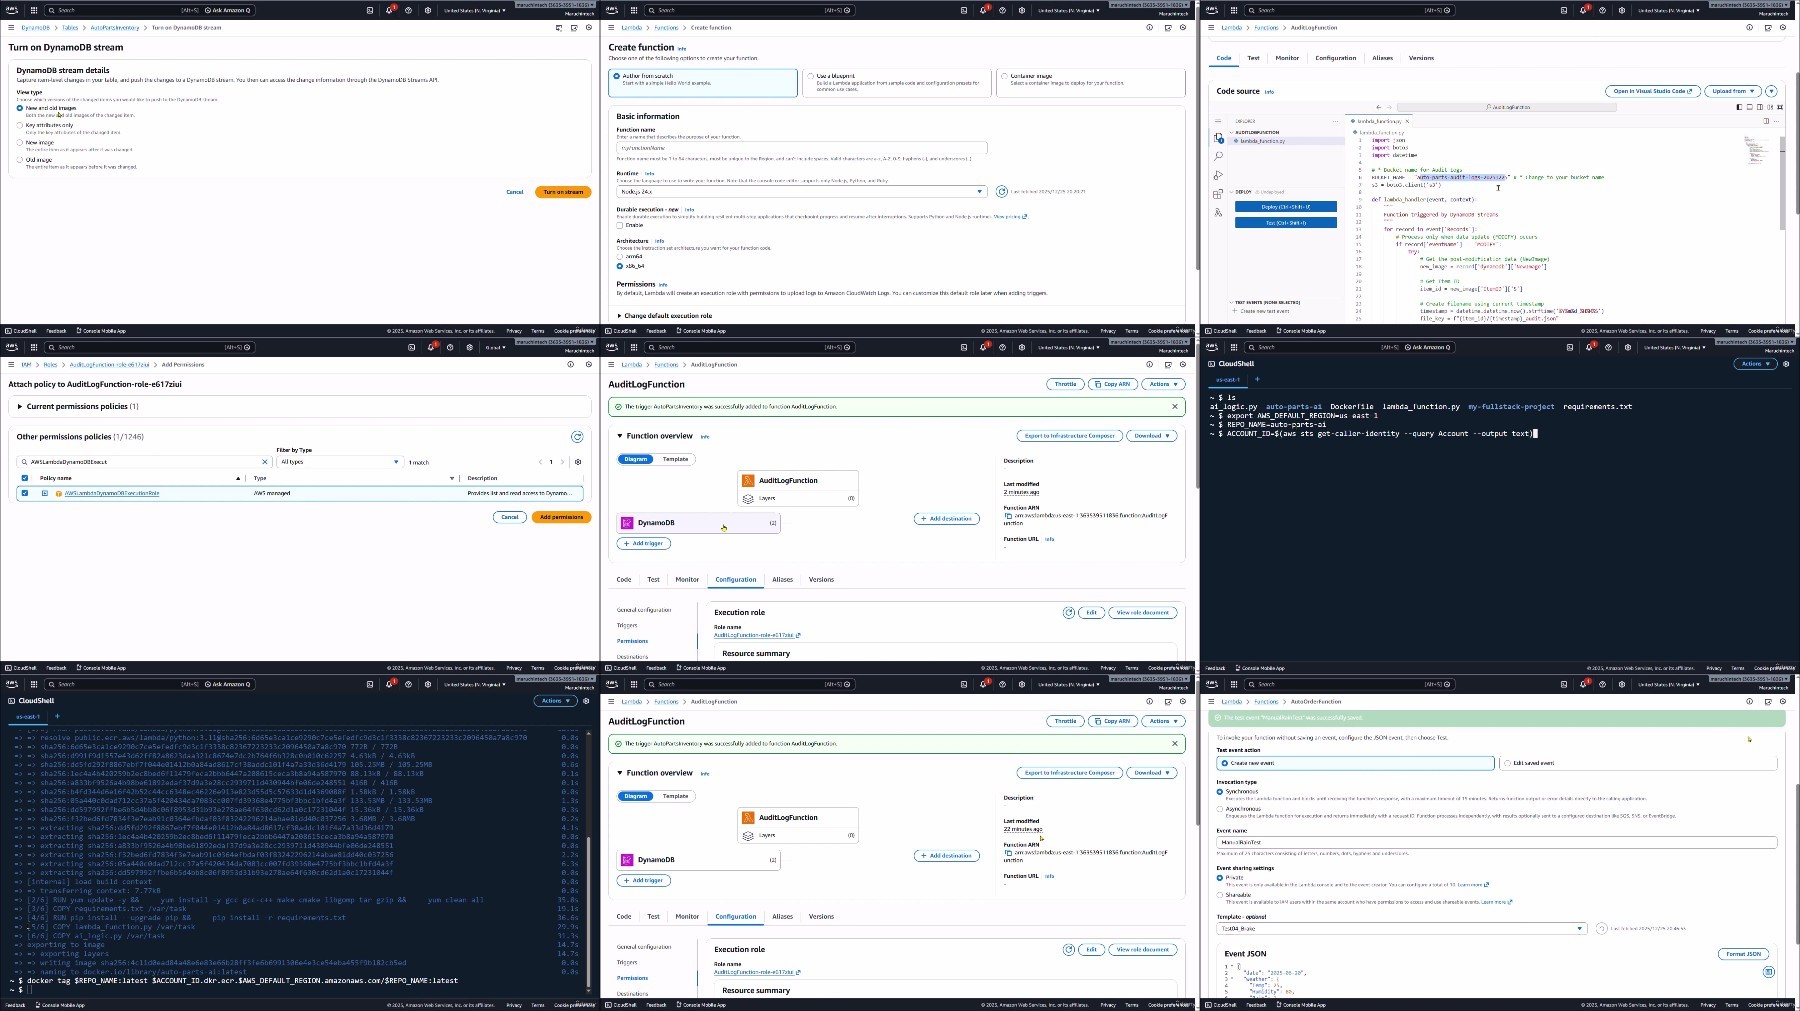Open the Versions tab above Code source
The width and height of the screenshot is (1800, 1011).
(1421, 58)
